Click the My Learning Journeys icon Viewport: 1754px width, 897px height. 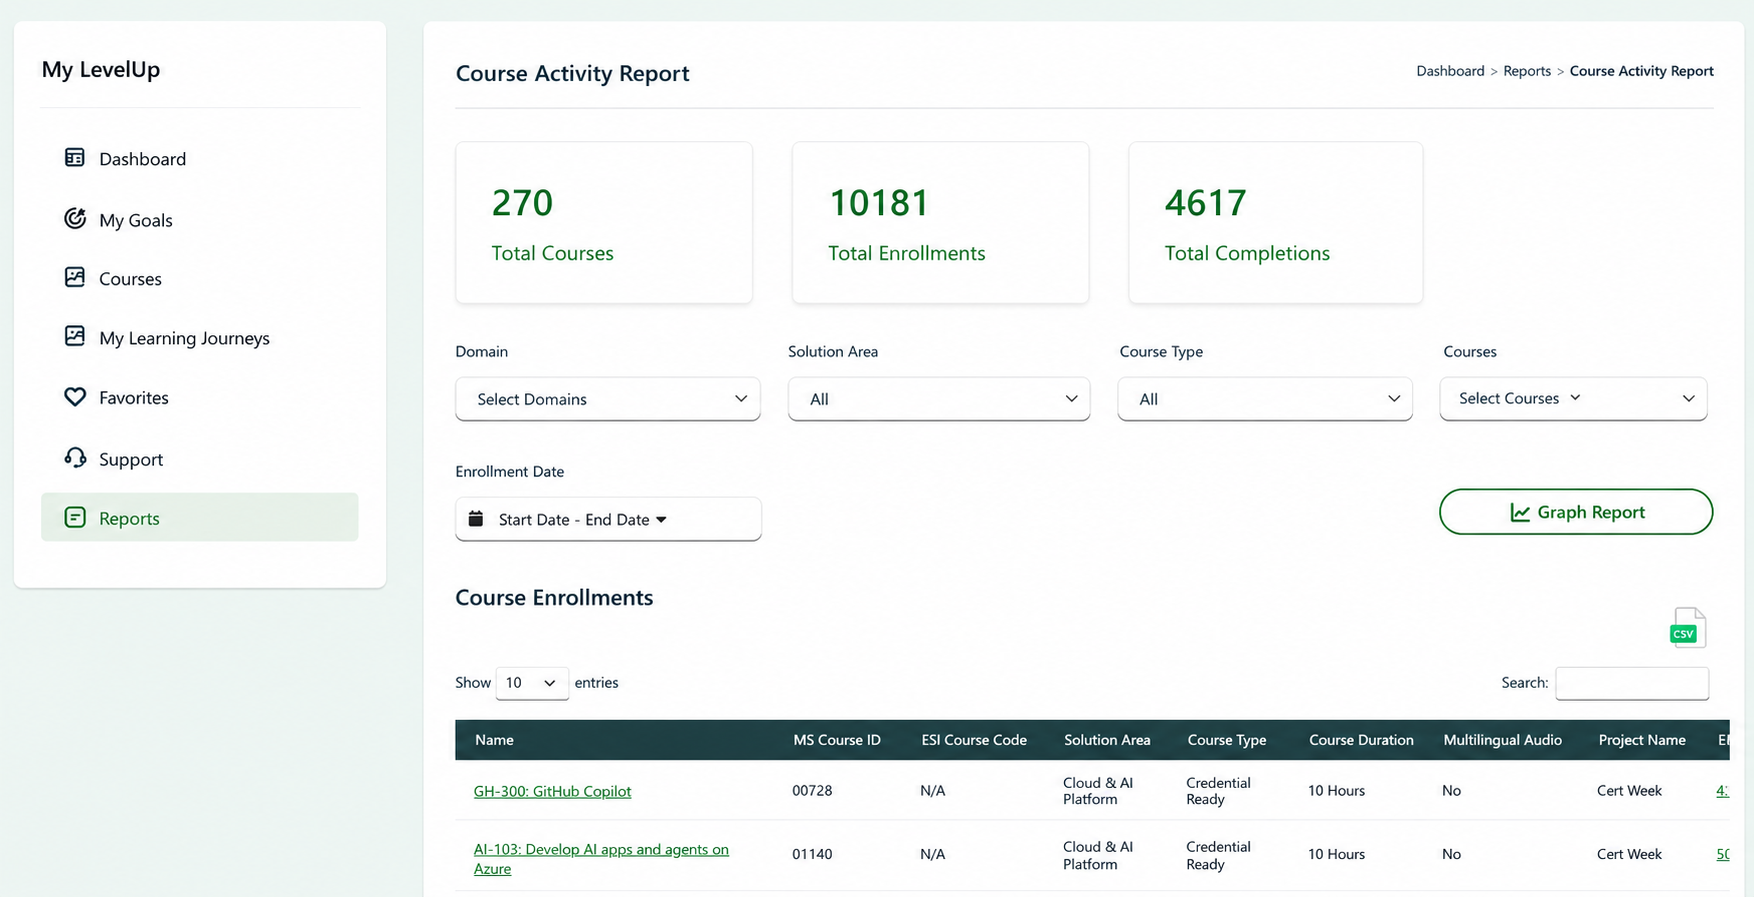75,337
